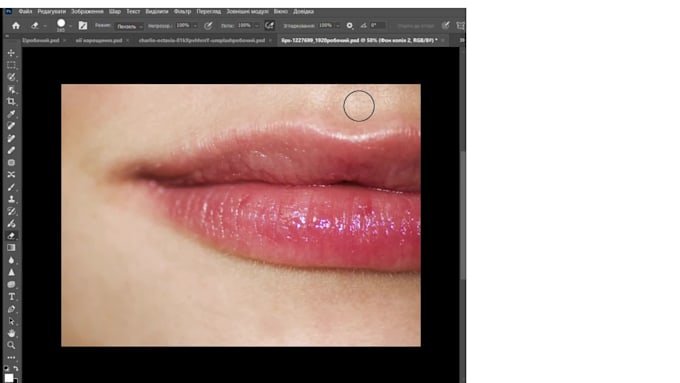Open the Редагувати menu
The width and height of the screenshot is (680, 383).
click(x=52, y=11)
